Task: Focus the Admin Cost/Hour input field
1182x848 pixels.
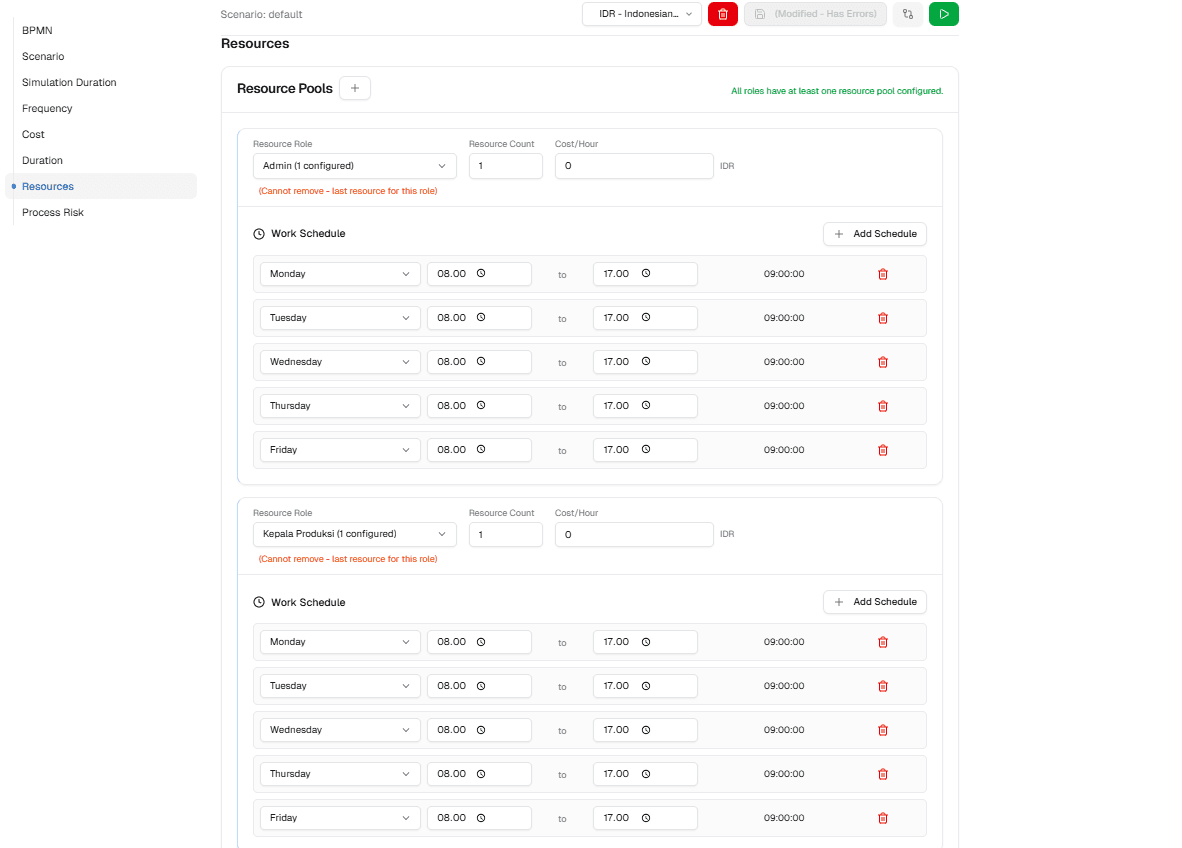Action: tap(633, 166)
